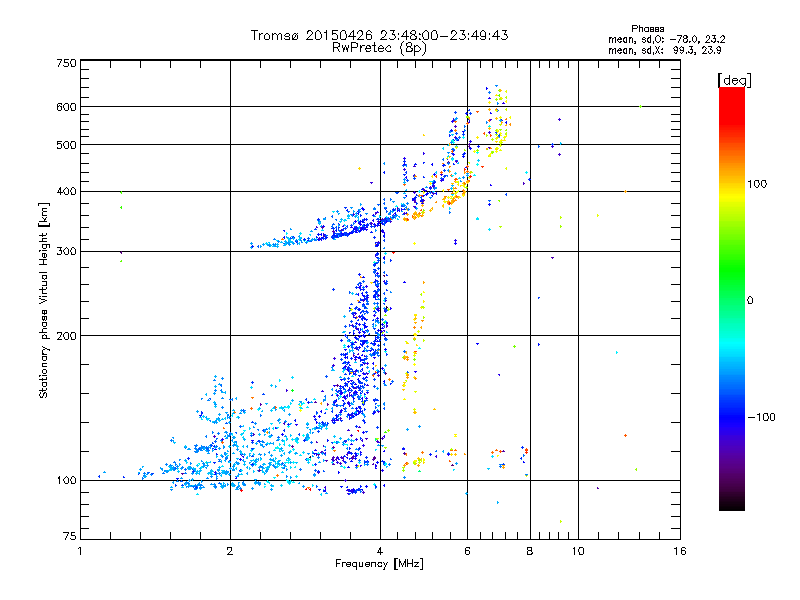
Task: Click the x-axis '16' tick label
Action: pyautogui.click(x=680, y=551)
